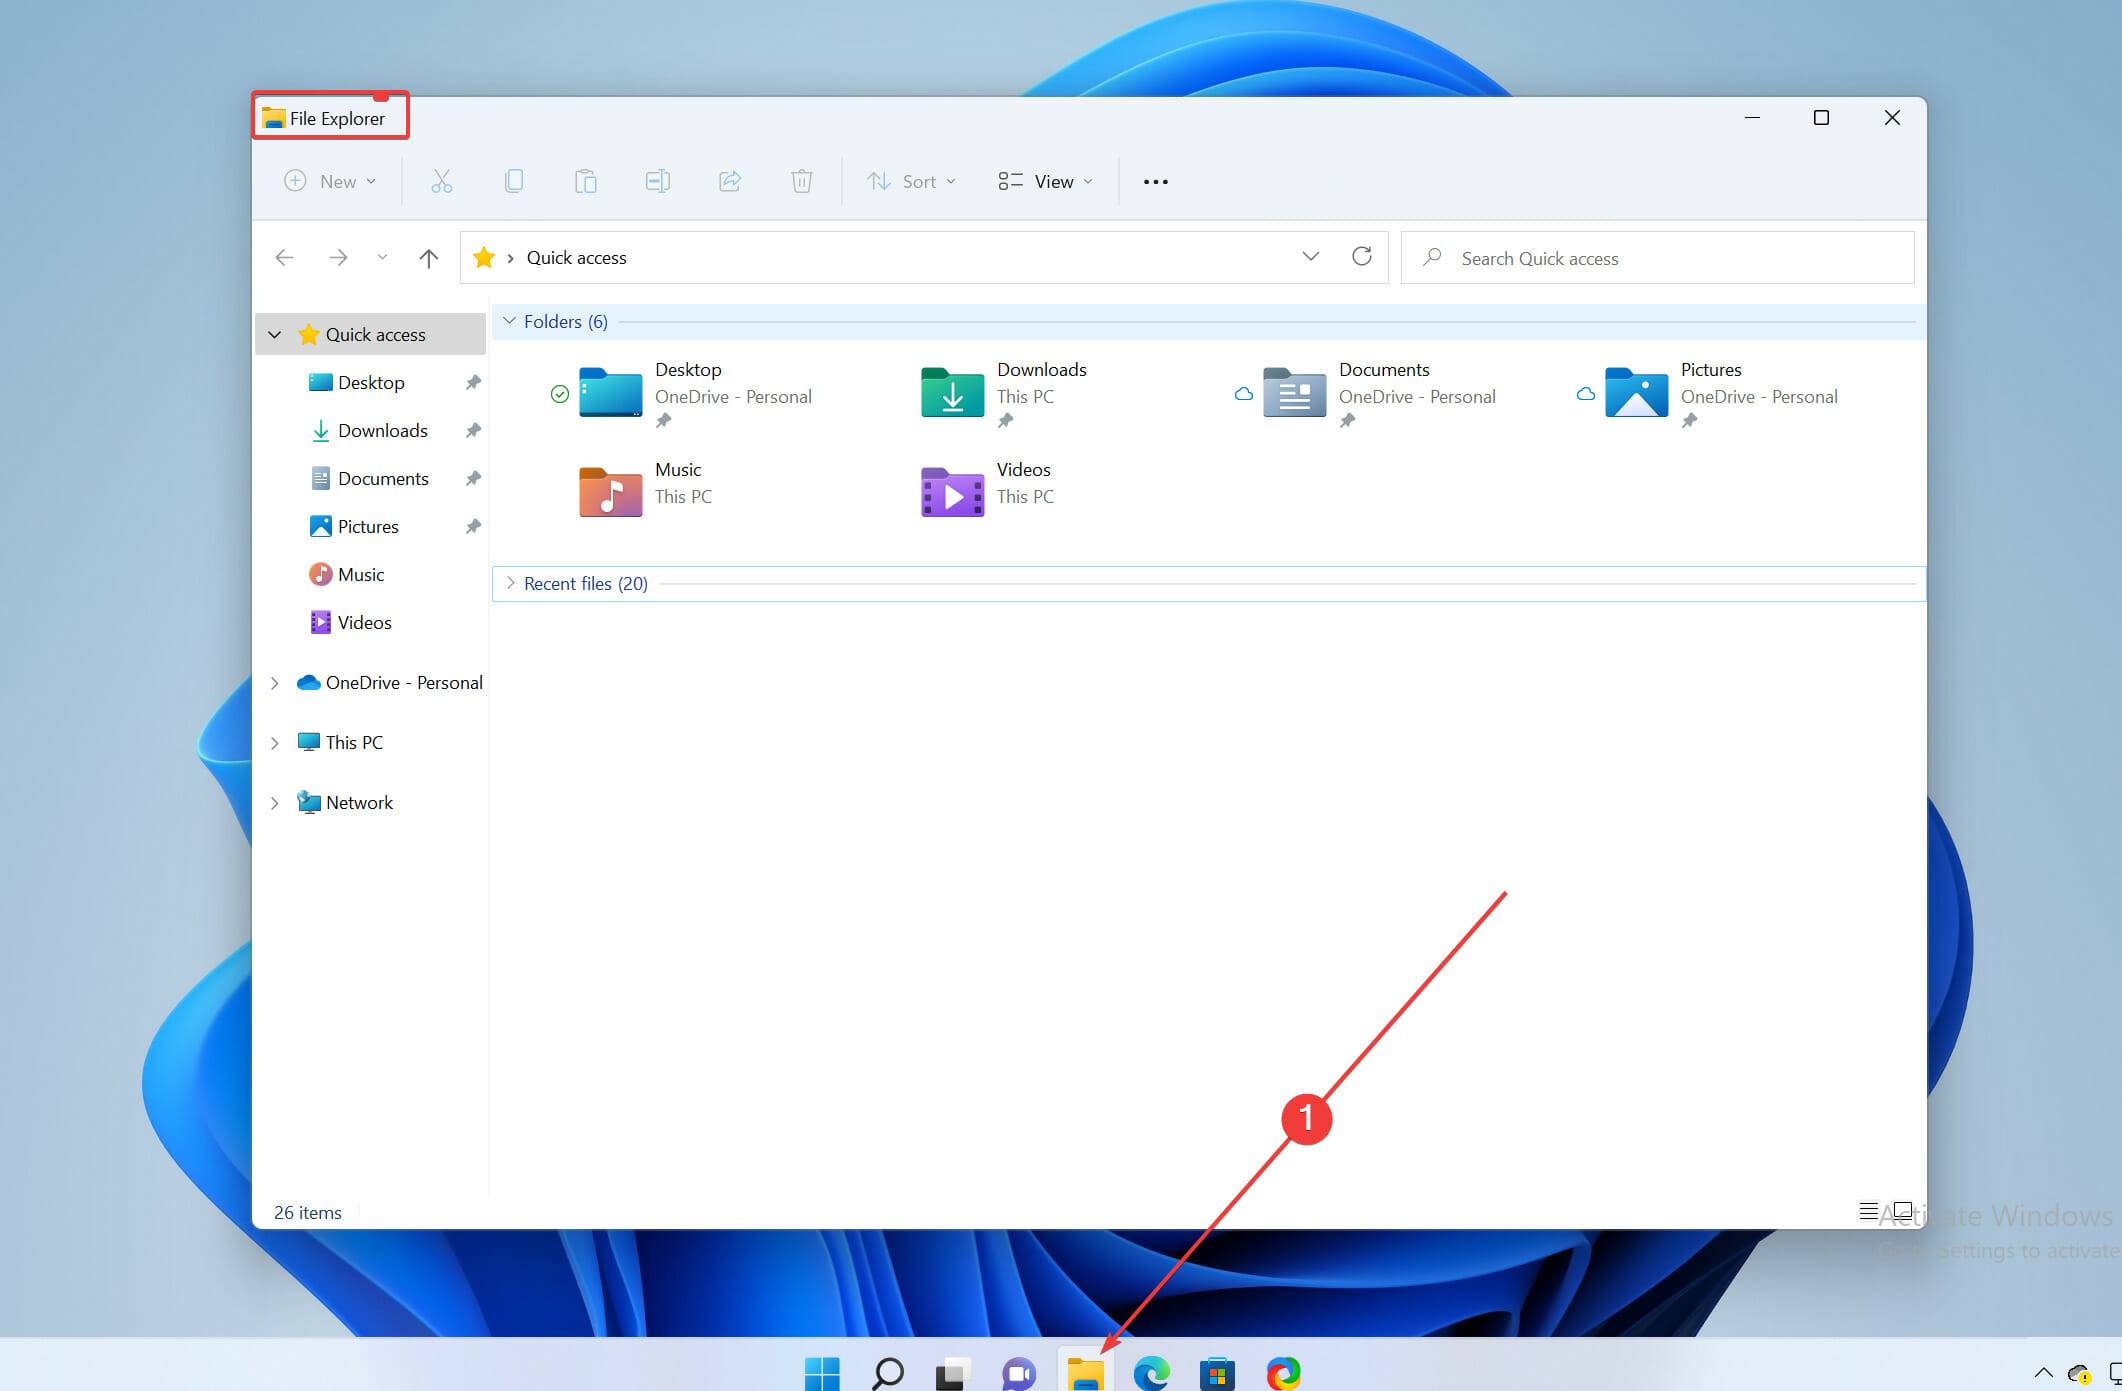Screen dimensions: 2122x1391
Task: Switch to details view at bottom right
Action: (x=1868, y=1211)
